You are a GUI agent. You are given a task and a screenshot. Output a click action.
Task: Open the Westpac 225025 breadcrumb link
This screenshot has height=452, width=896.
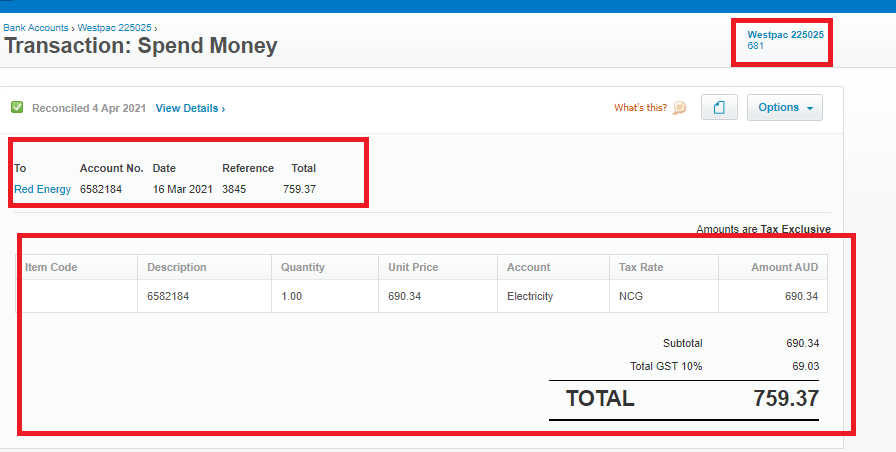[114, 27]
